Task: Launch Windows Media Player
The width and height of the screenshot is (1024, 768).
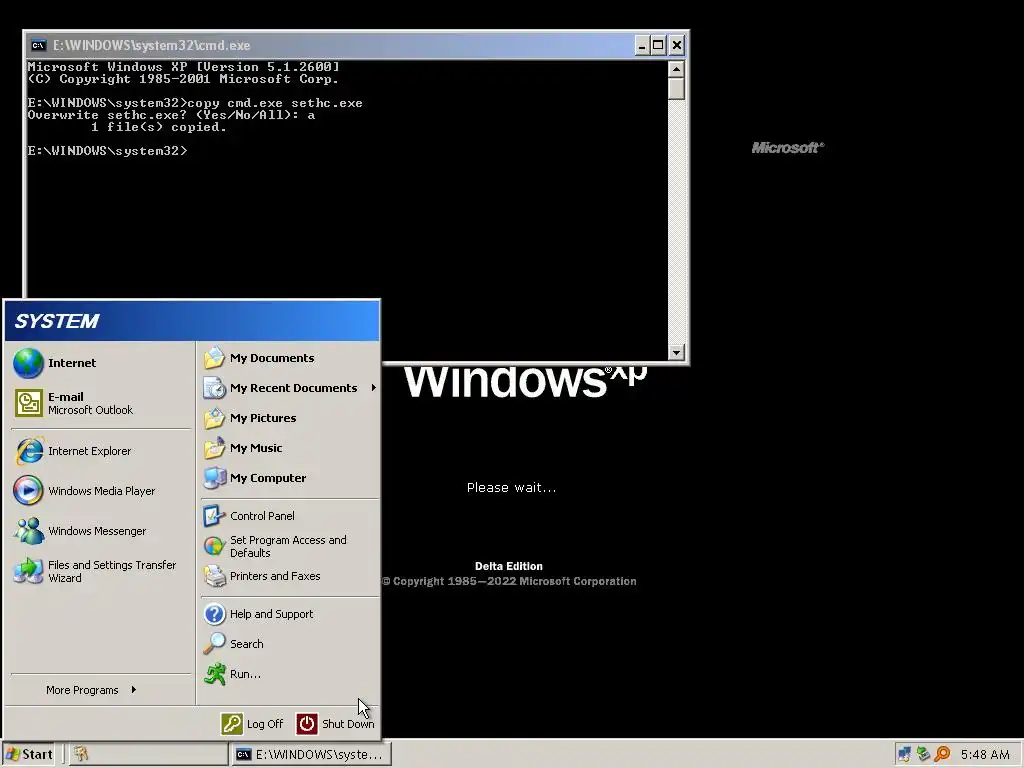Action: pyautogui.click(x=101, y=490)
